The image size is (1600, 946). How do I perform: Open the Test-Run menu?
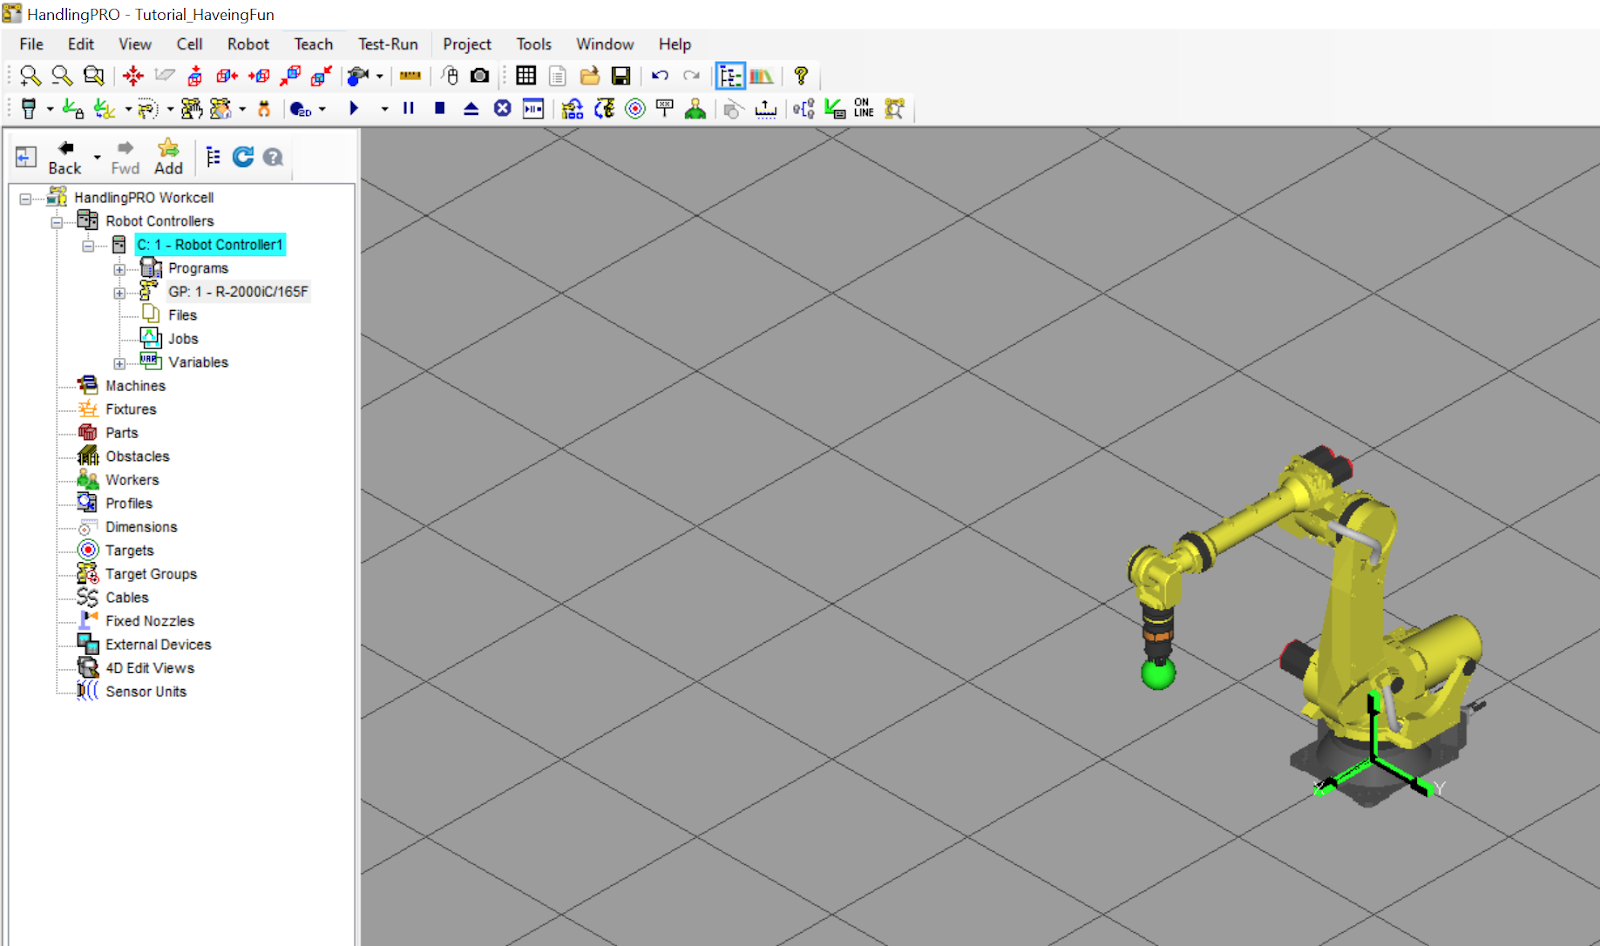[388, 44]
